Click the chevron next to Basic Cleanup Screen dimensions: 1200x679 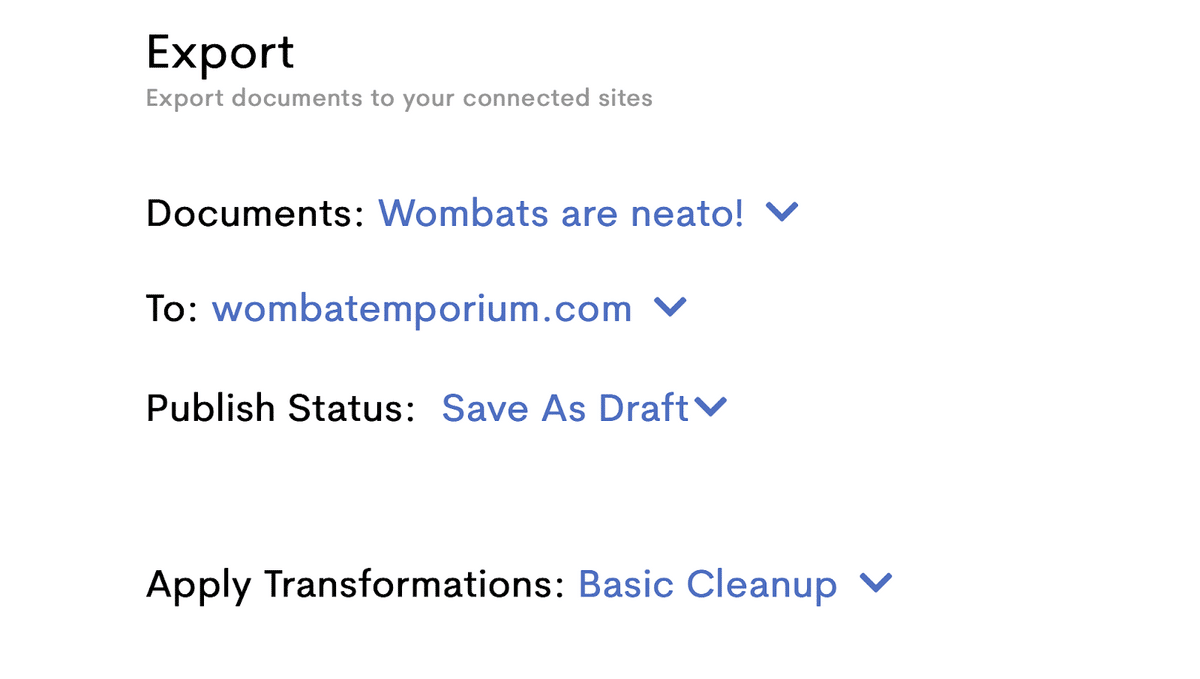875,583
